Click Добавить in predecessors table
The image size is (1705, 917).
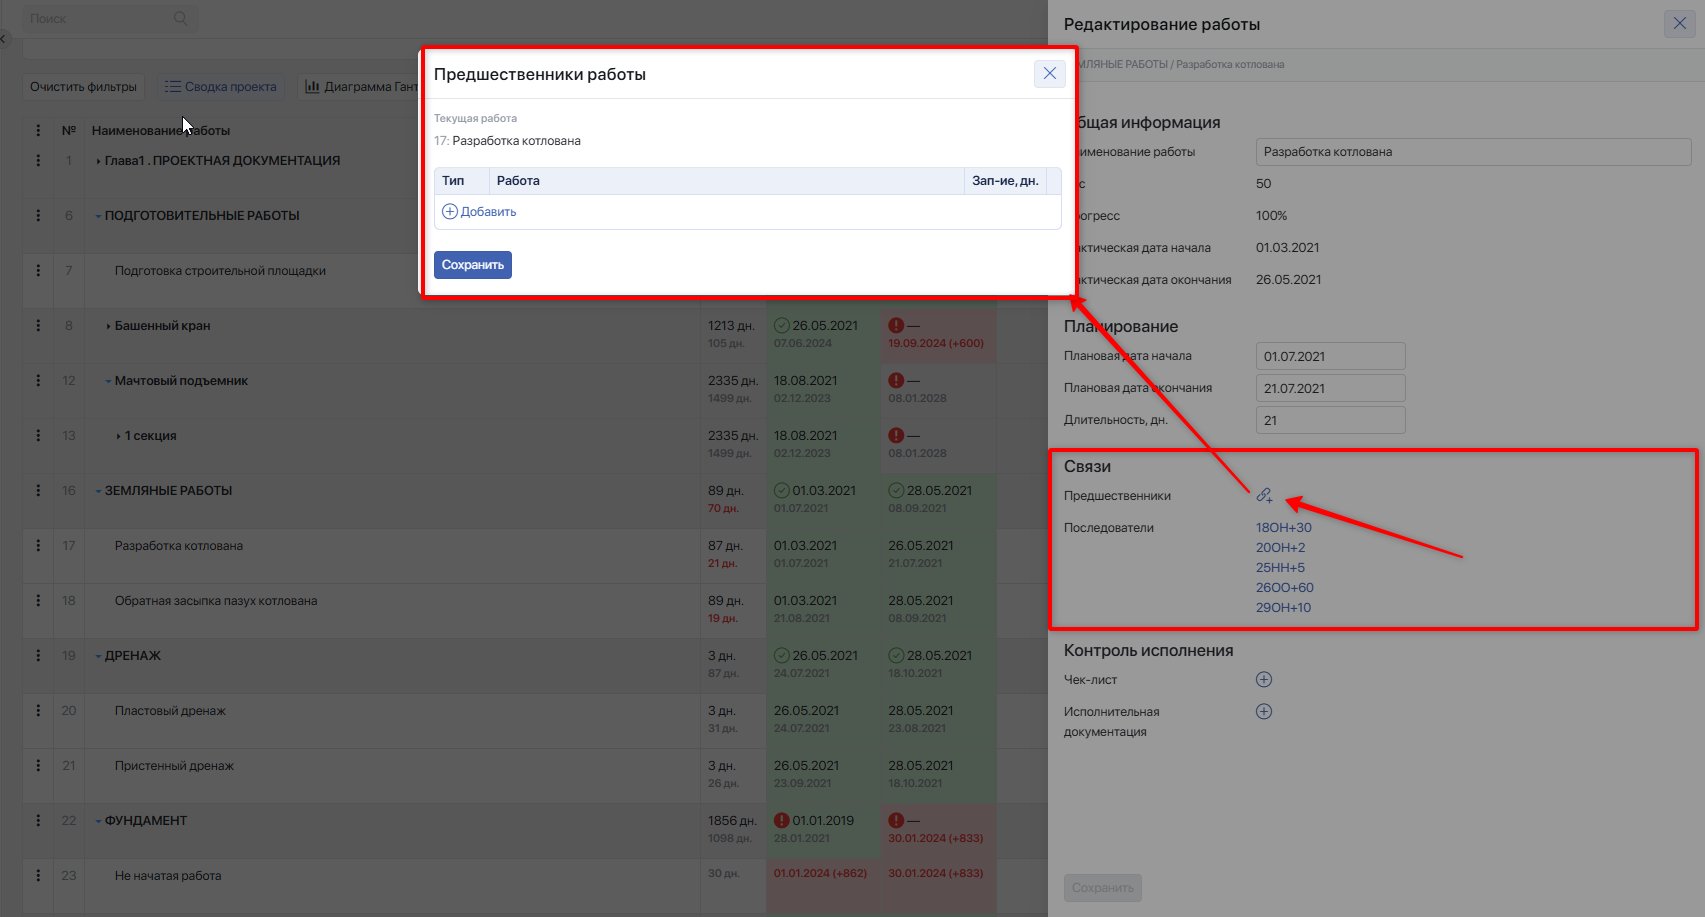coord(479,212)
